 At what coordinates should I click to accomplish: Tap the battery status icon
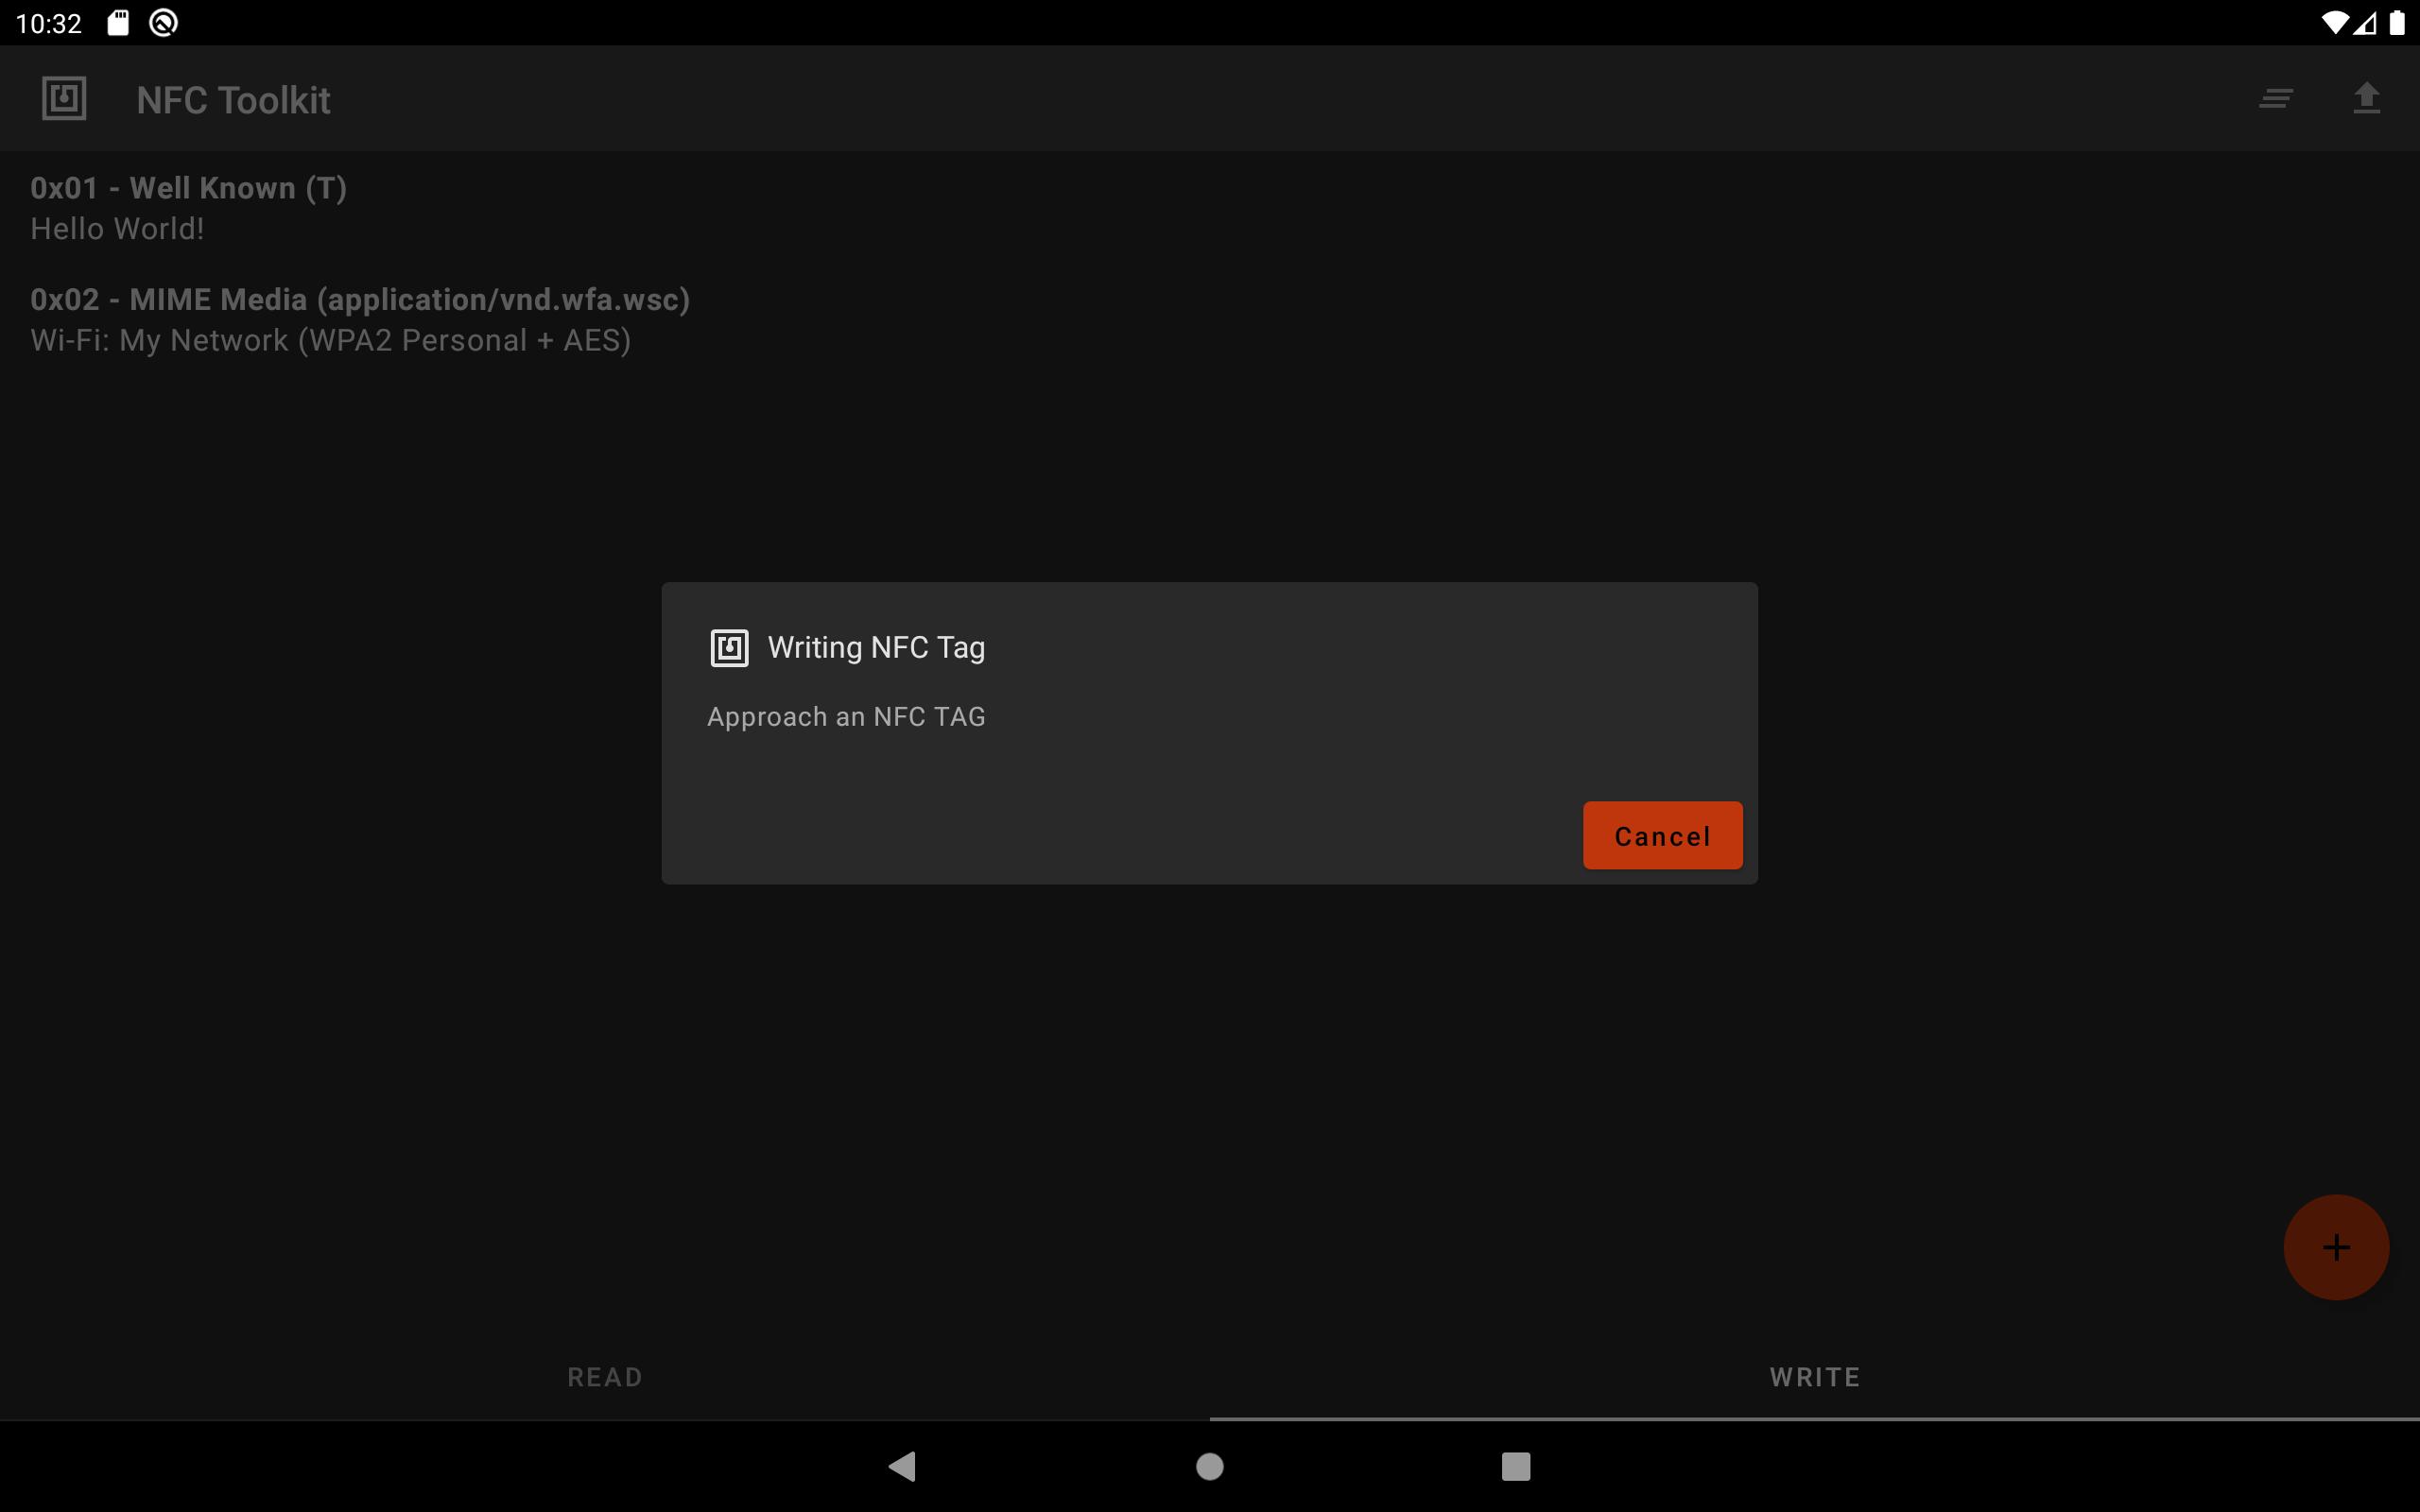(2397, 23)
